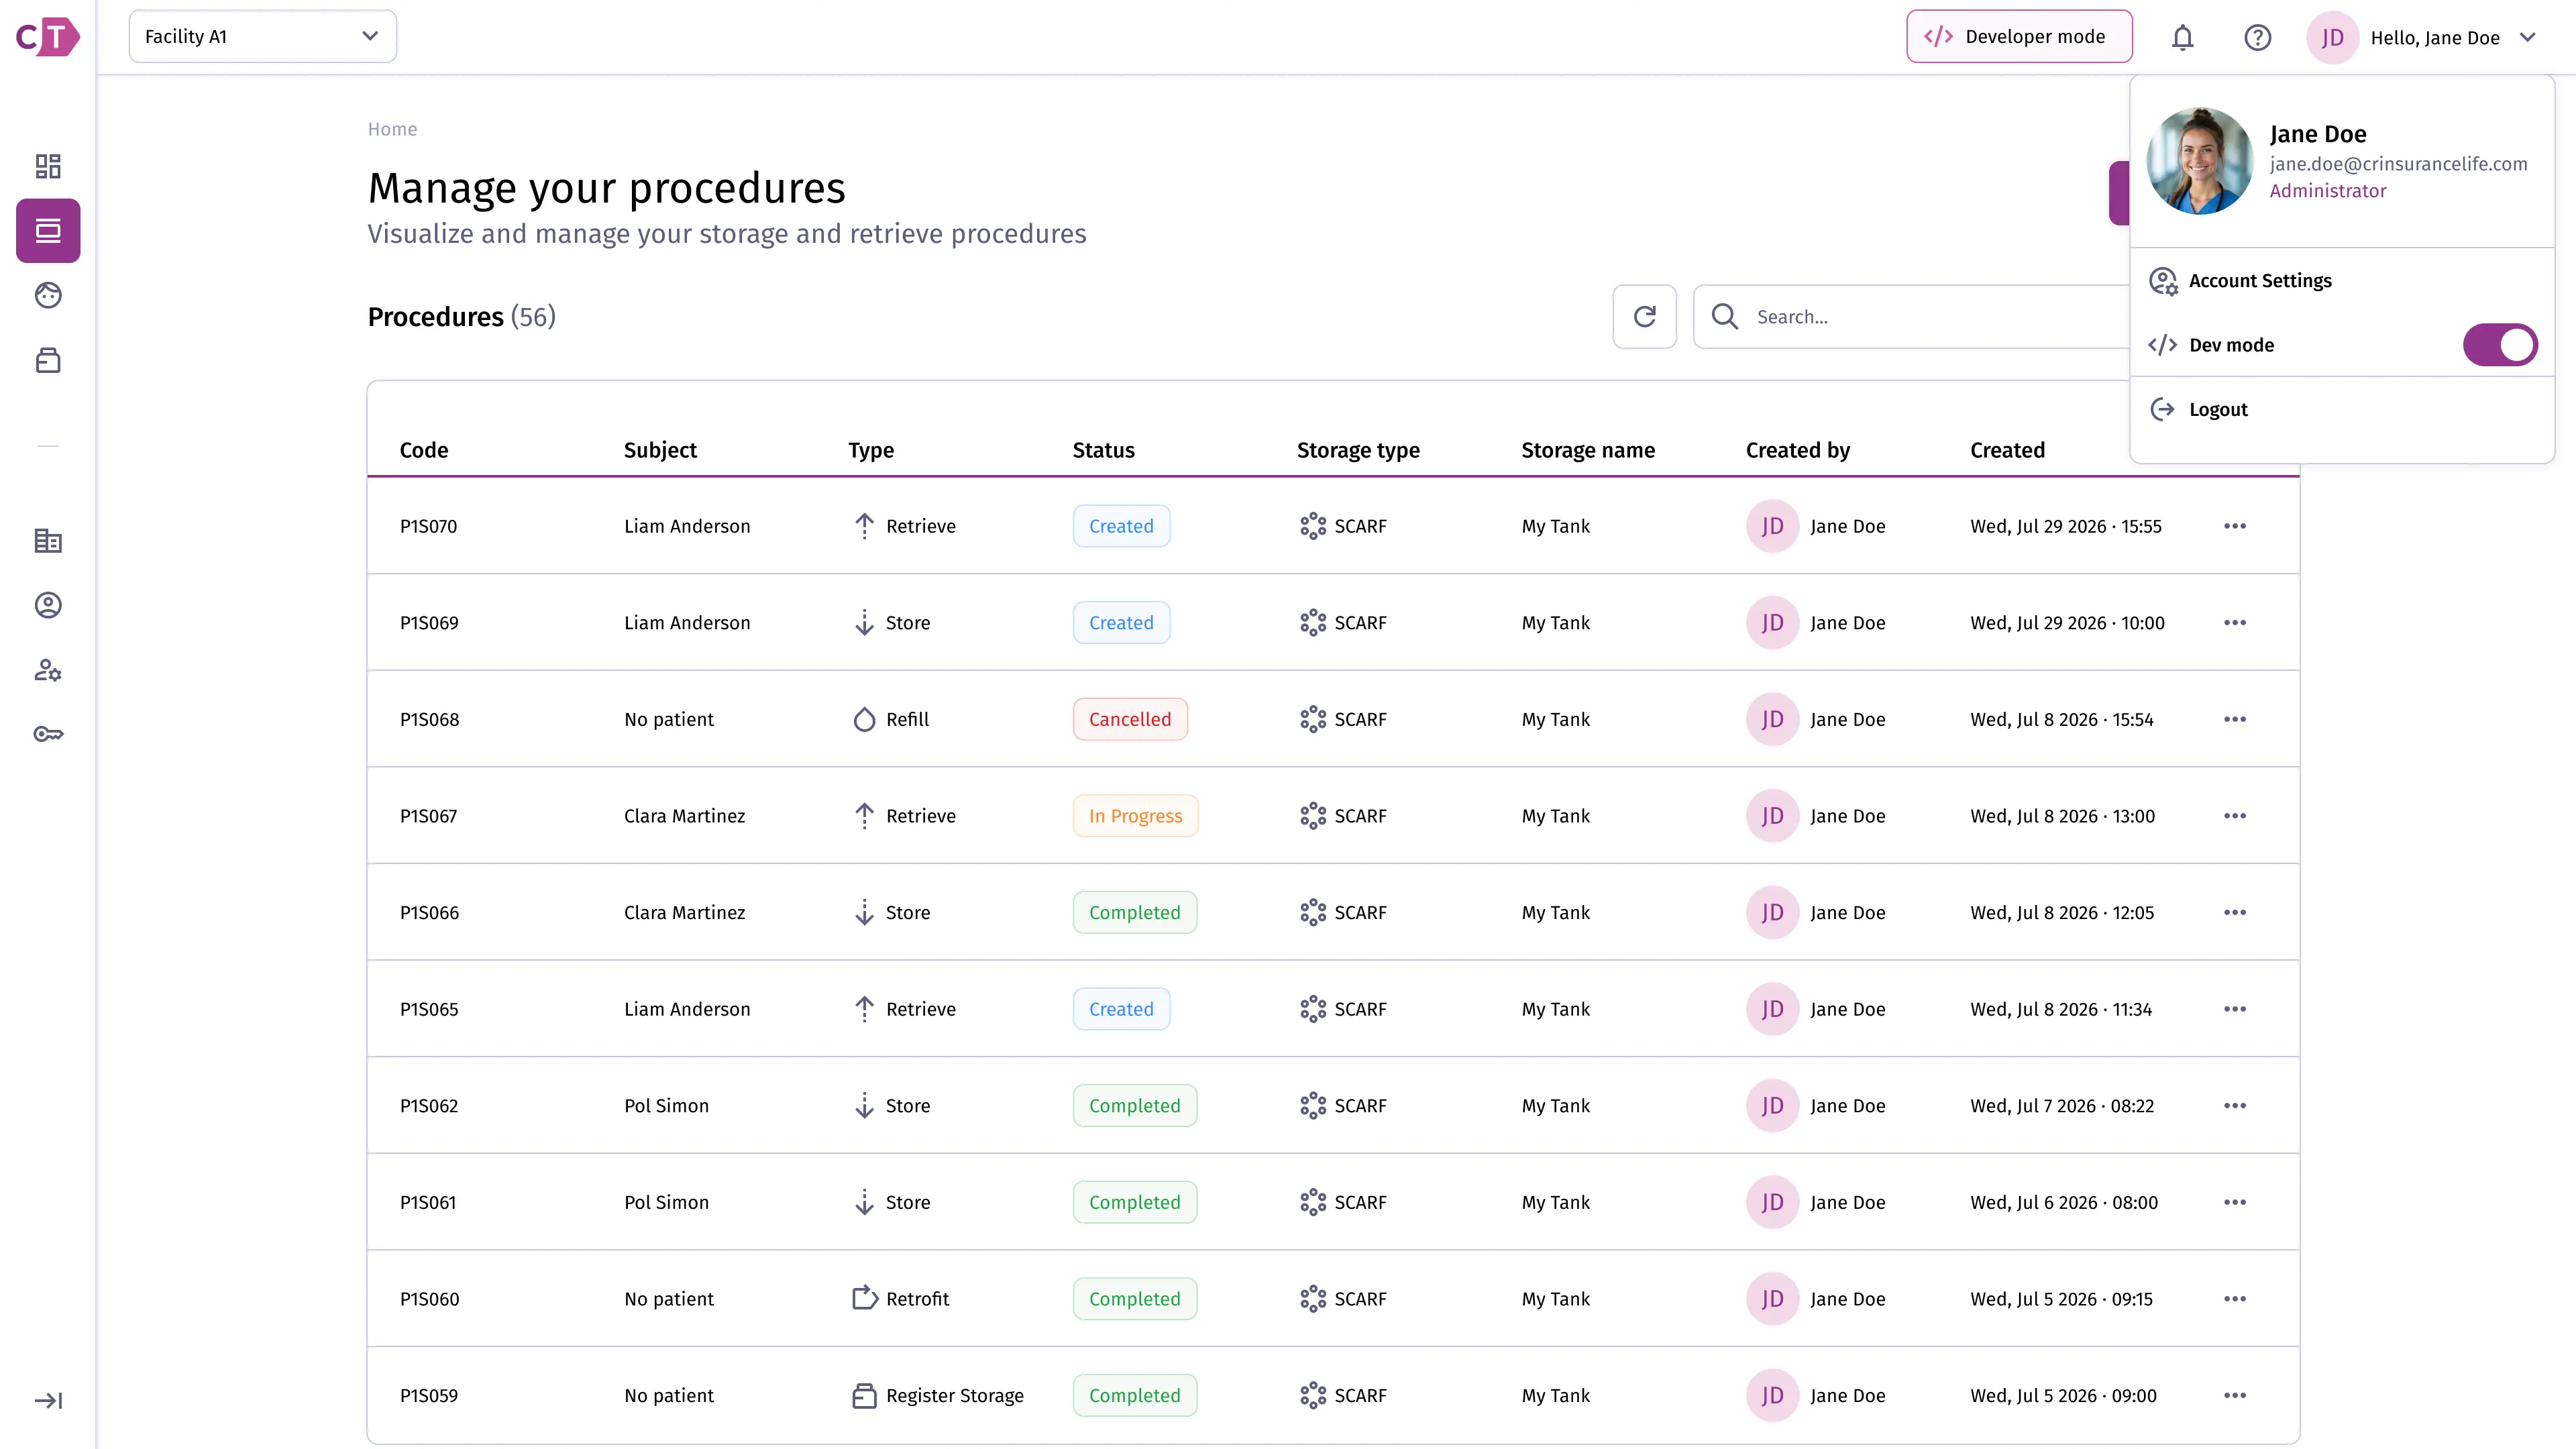Click the JD avatar in row P1S065
This screenshot has width=2576, height=1449.
point(1772,1009)
